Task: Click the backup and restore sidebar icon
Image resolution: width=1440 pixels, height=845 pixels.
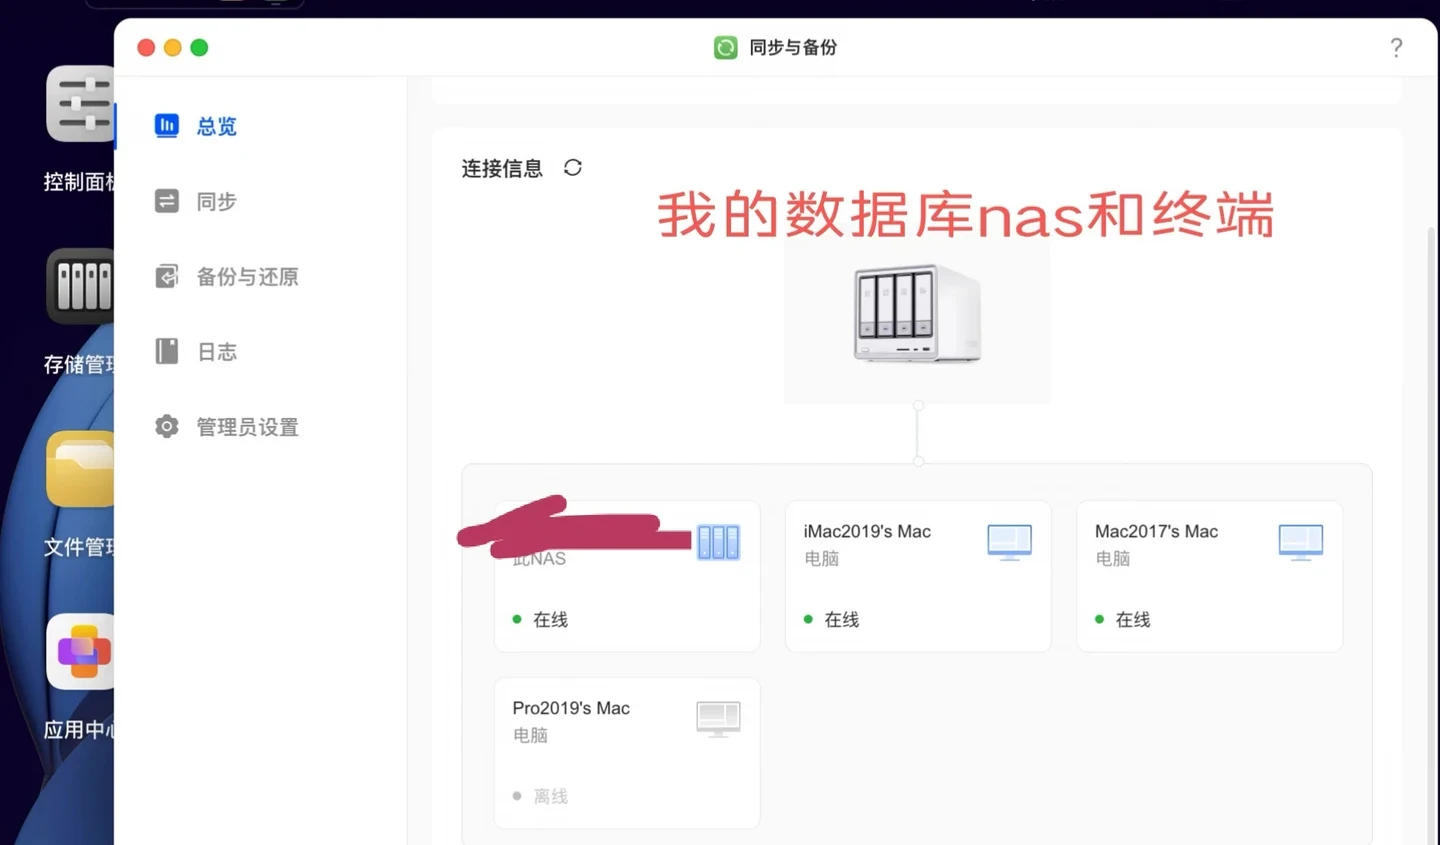Action: (x=166, y=276)
